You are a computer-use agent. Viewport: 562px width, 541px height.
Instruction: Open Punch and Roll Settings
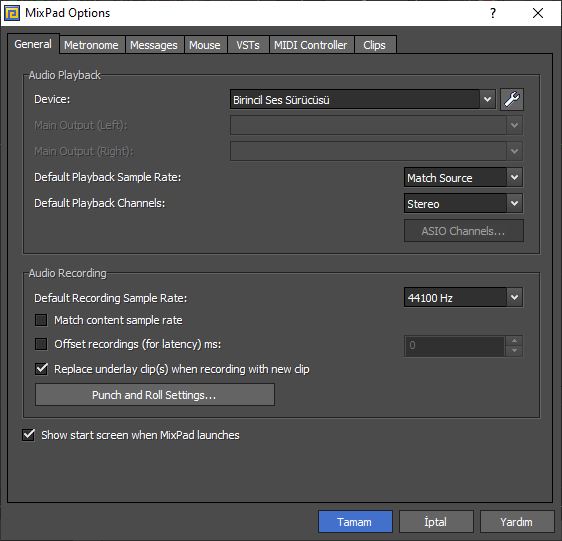pyautogui.click(x=155, y=395)
